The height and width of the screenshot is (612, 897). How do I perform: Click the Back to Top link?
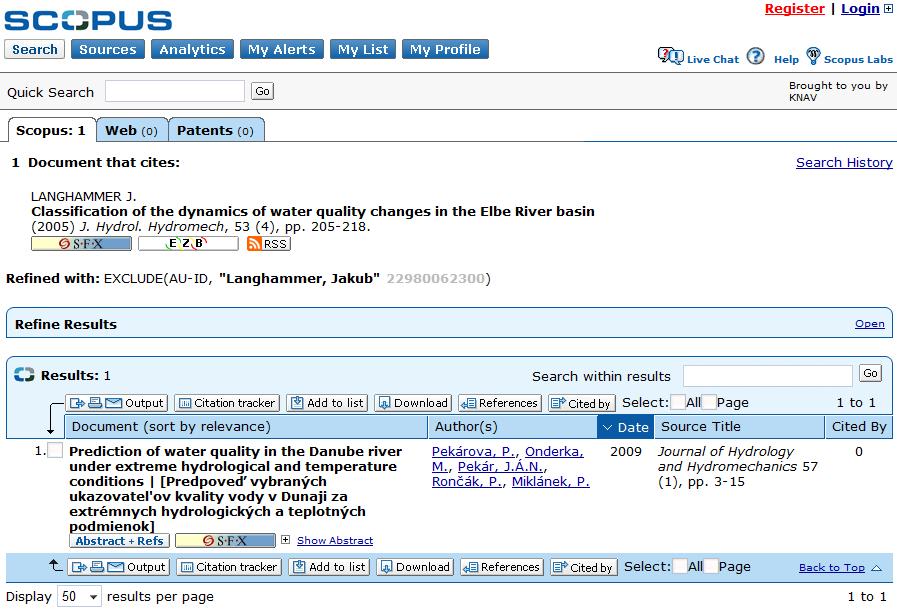pyautogui.click(x=831, y=567)
